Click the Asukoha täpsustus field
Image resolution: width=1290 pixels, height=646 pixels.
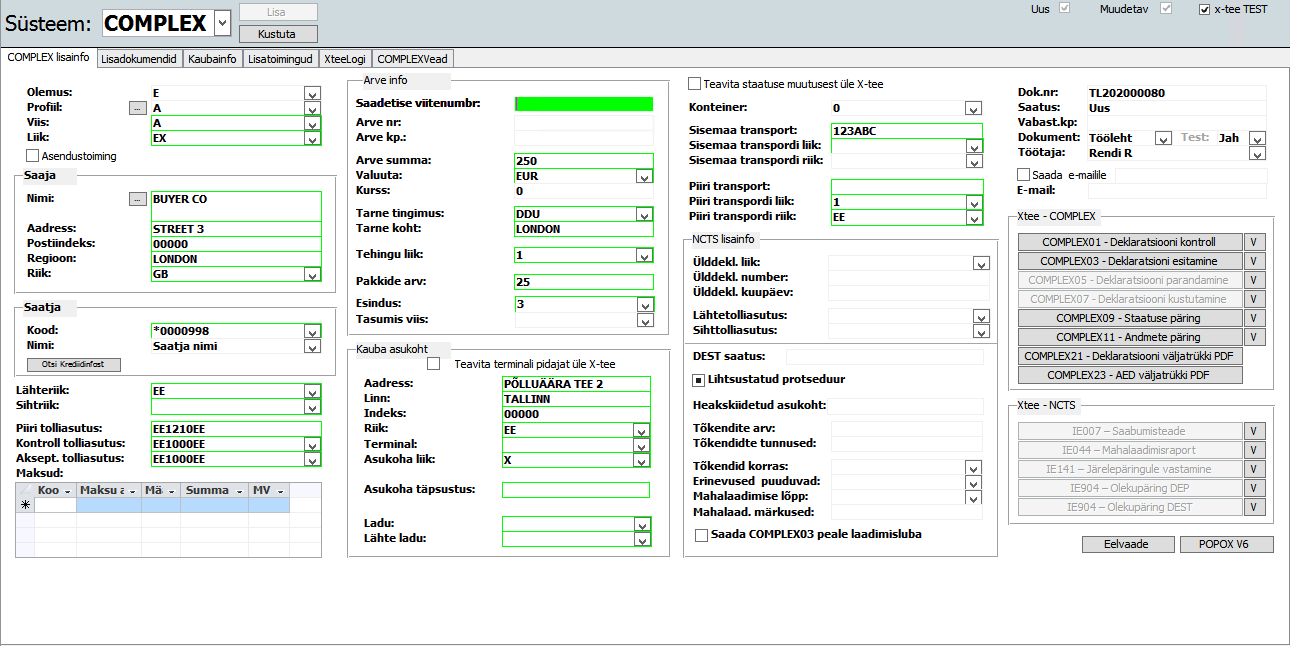point(576,490)
